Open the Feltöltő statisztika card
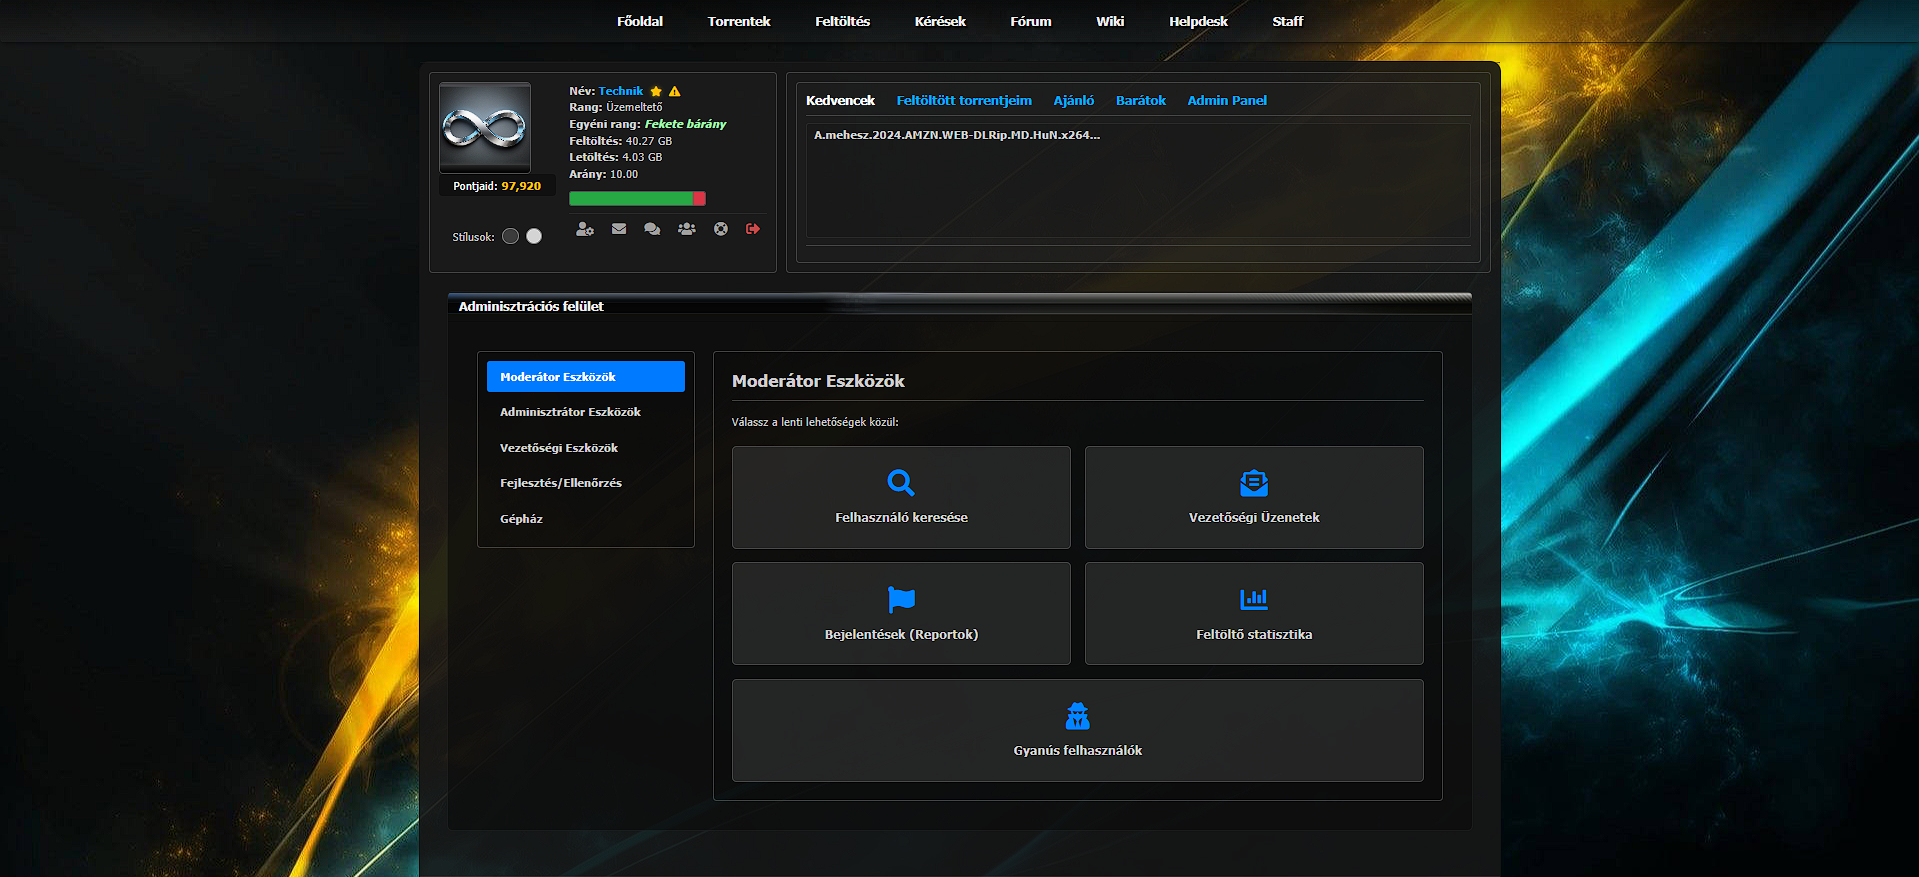The width and height of the screenshot is (1919, 877). coord(1254,613)
